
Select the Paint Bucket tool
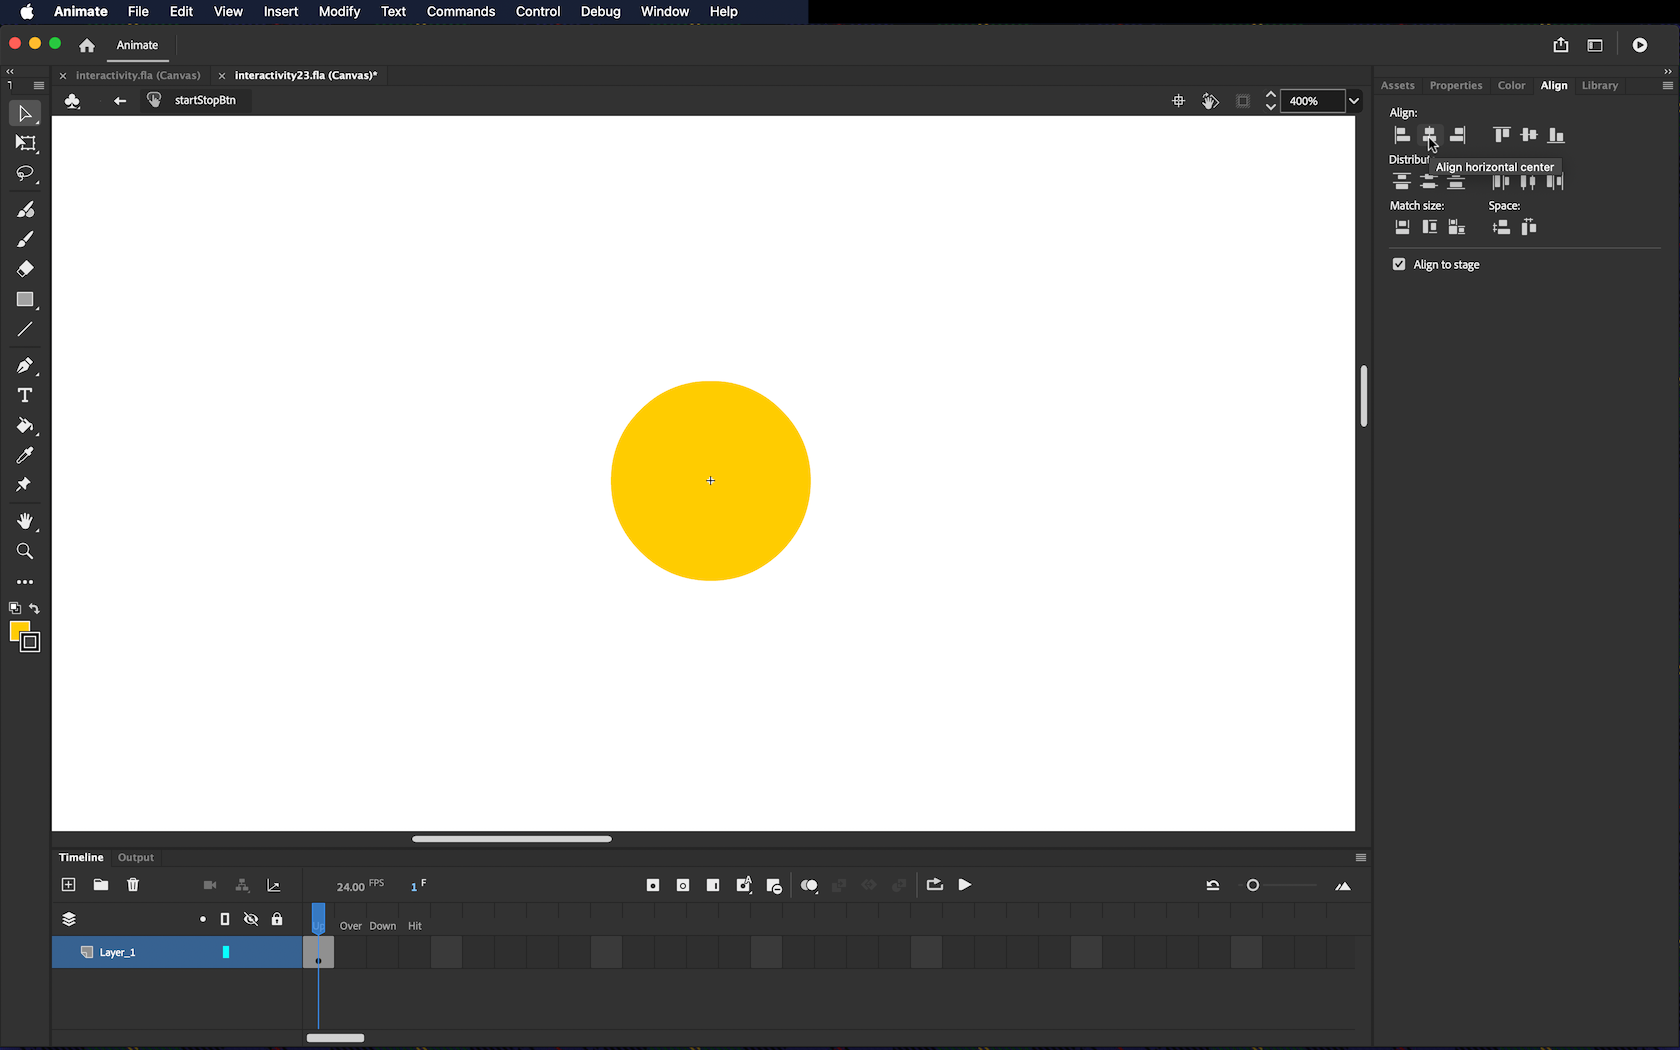(x=25, y=425)
